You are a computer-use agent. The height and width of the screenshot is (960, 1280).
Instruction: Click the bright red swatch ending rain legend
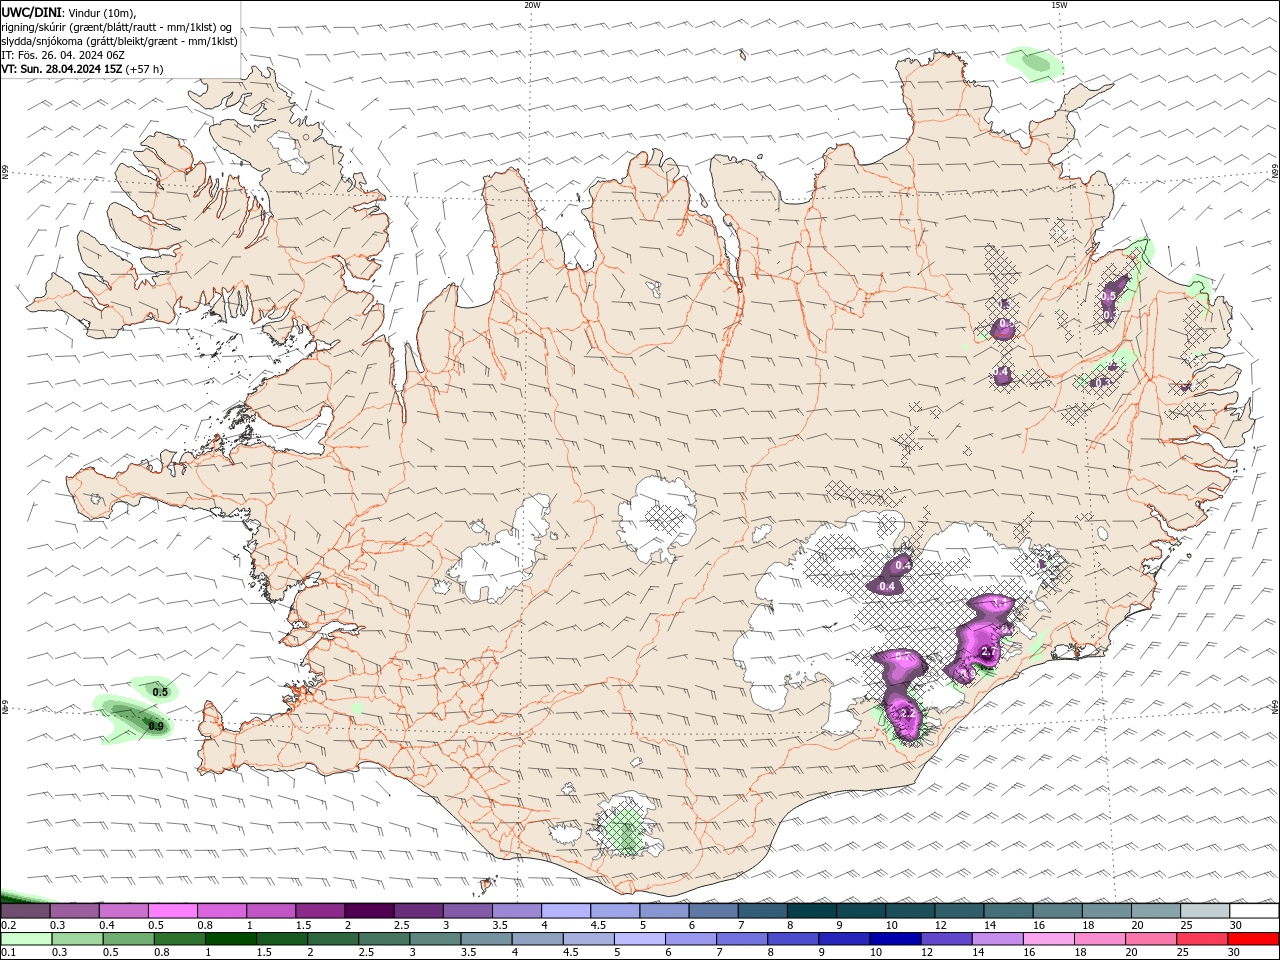1252,939
